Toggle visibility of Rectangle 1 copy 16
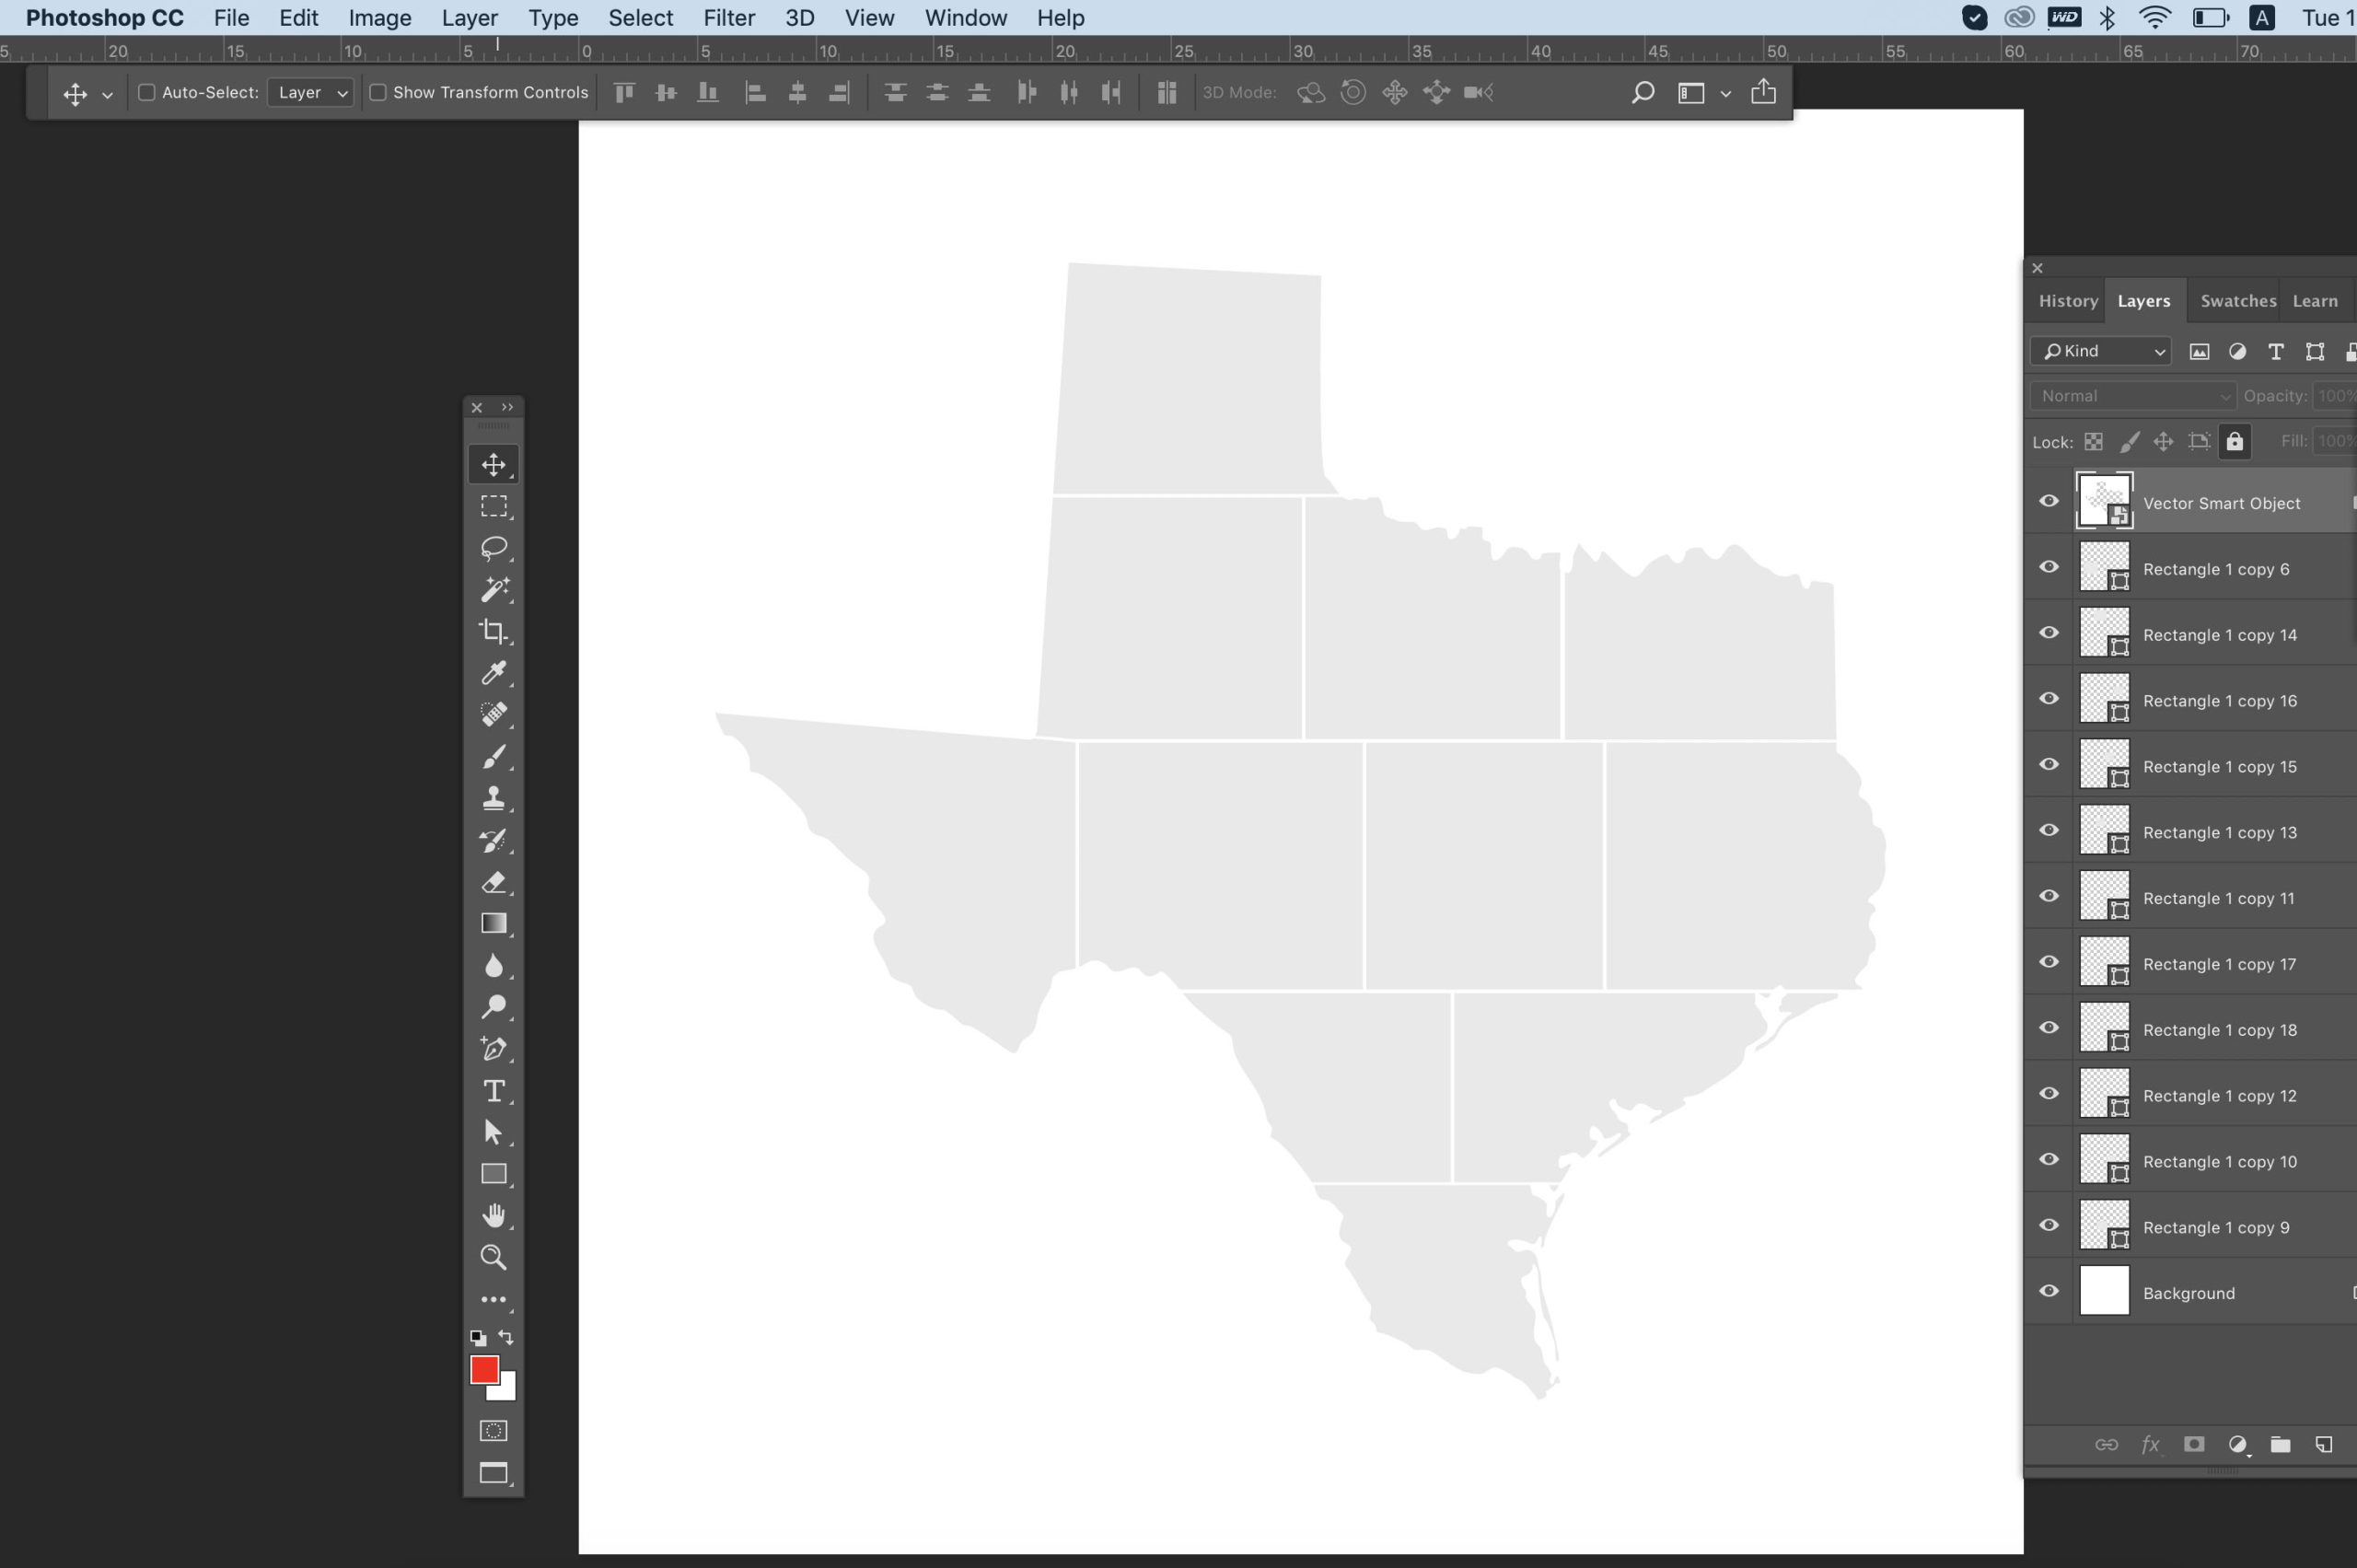Screen dimensions: 2357x1568 tap(2049, 699)
